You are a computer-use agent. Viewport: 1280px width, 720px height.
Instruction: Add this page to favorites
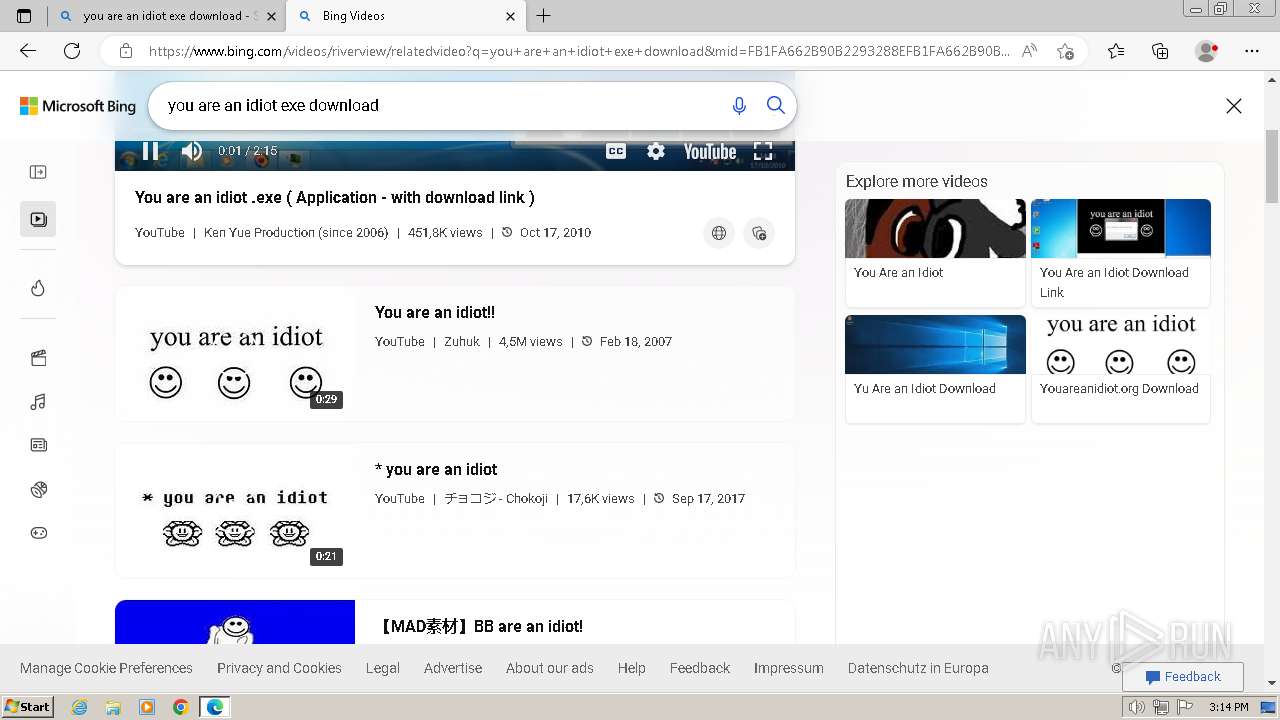[x=1065, y=51]
